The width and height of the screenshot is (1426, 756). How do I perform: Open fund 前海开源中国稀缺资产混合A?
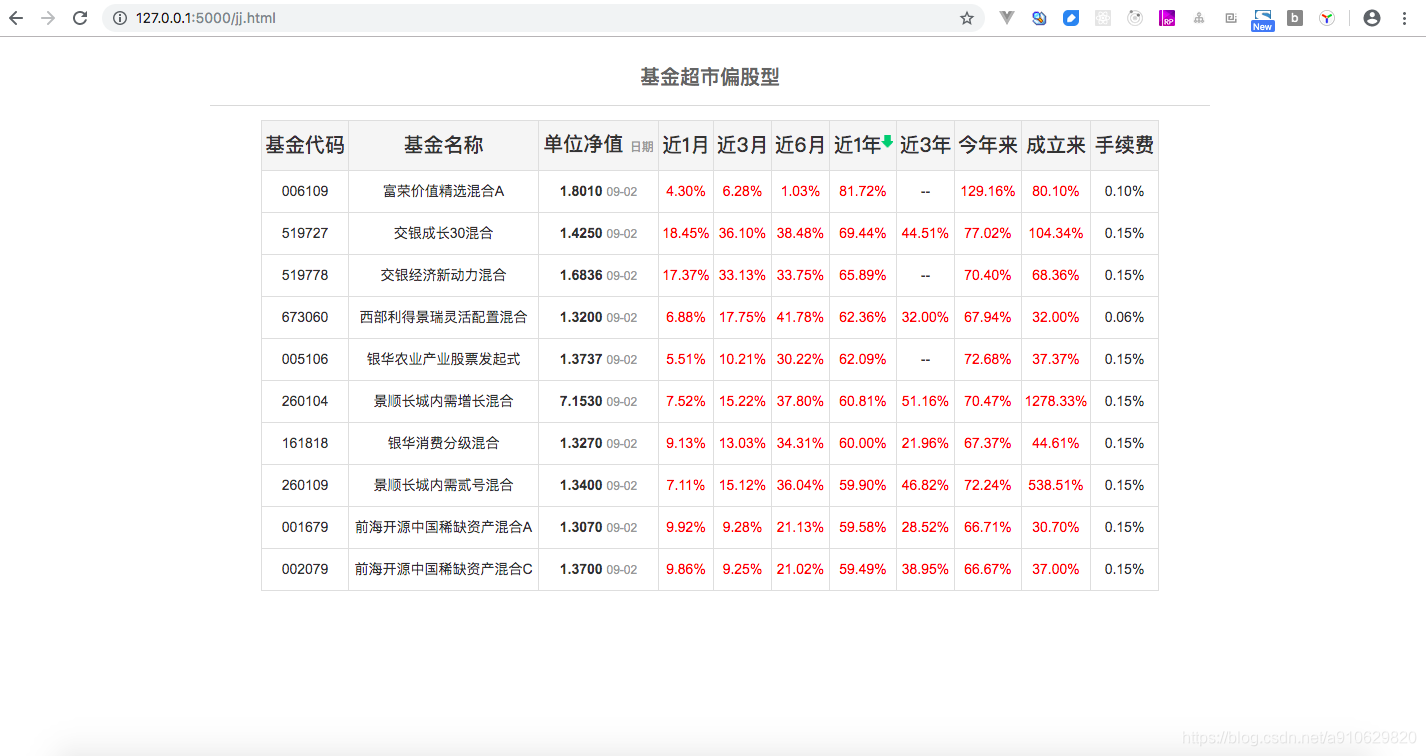(x=443, y=527)
